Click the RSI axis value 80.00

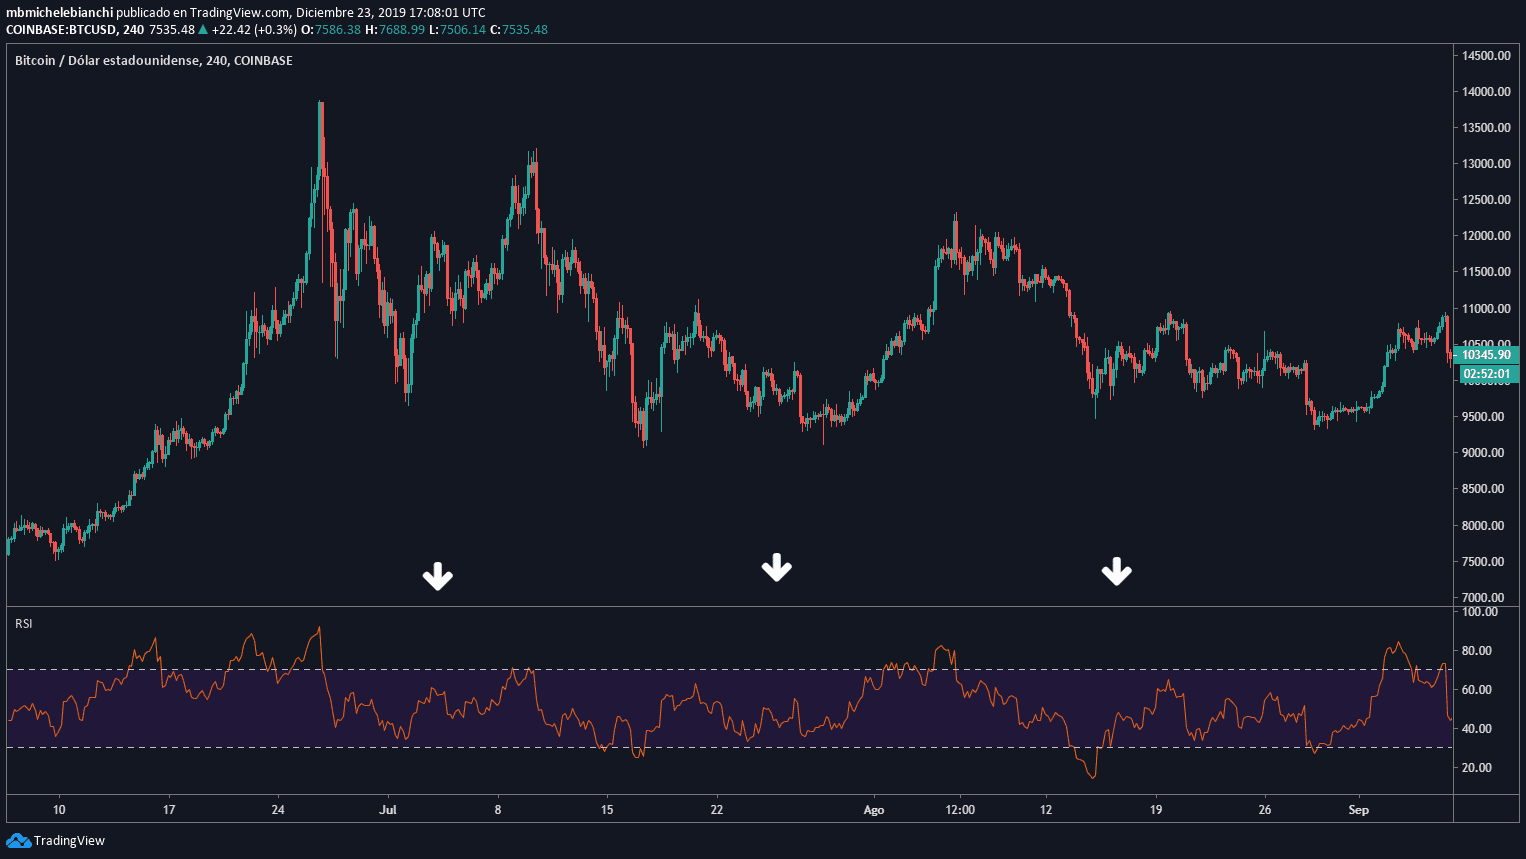point(1477,651)
